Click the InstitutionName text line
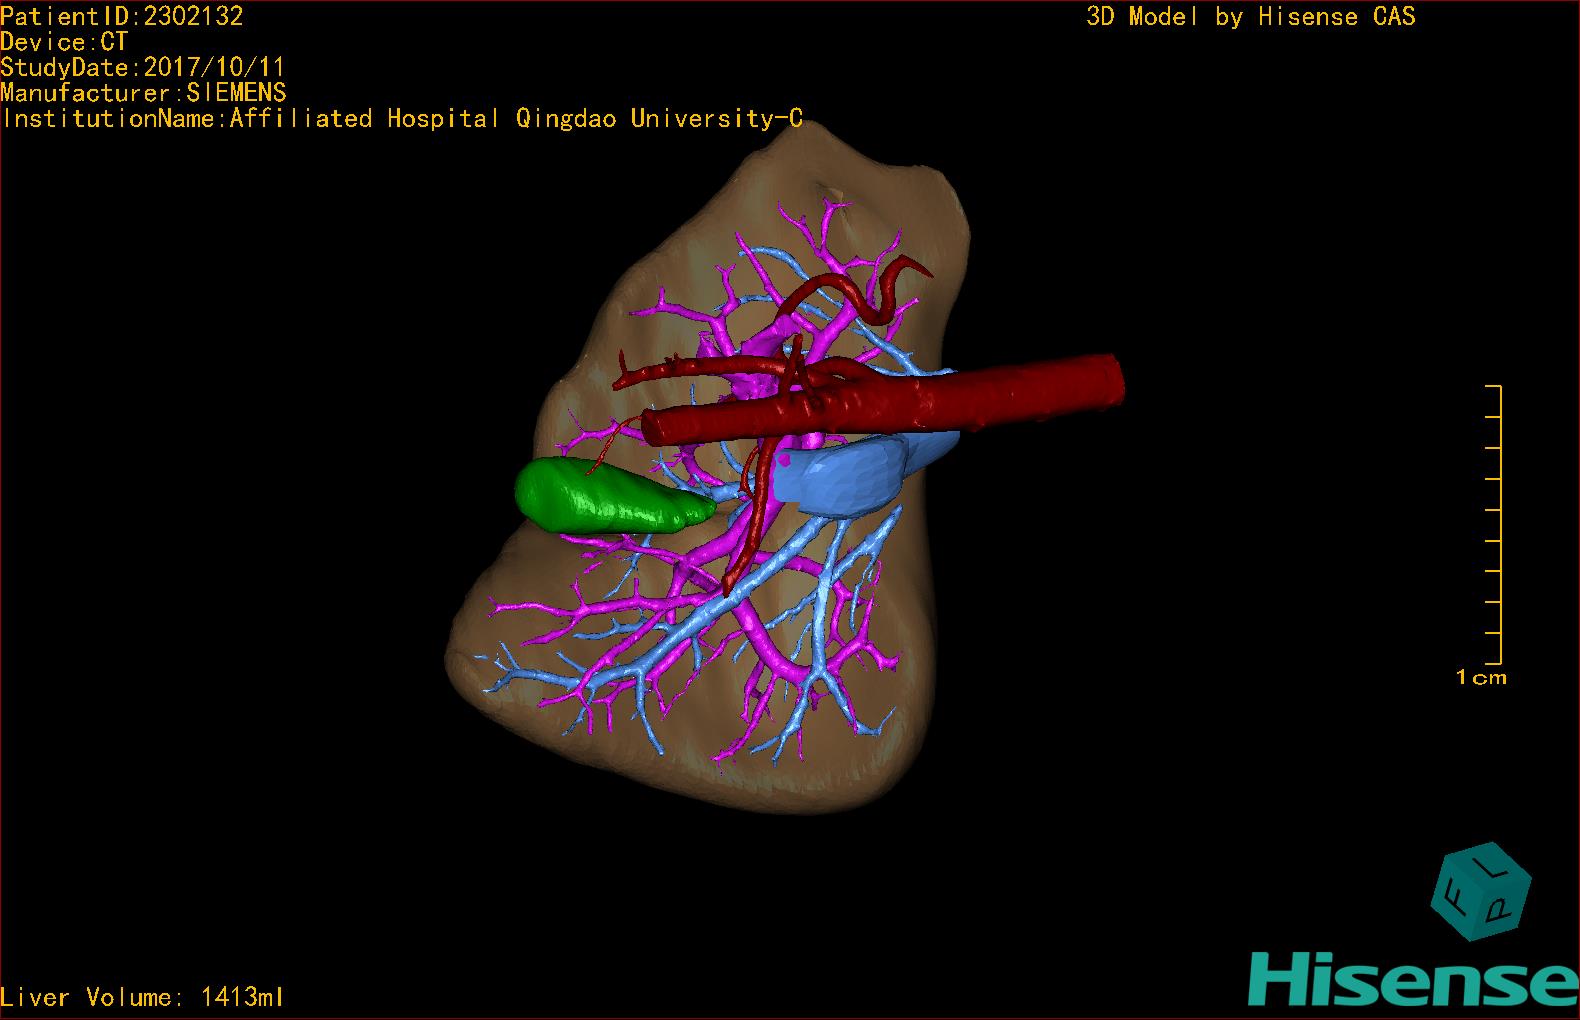Viewport: 1580px width, 1020px height. pos(402,119)
